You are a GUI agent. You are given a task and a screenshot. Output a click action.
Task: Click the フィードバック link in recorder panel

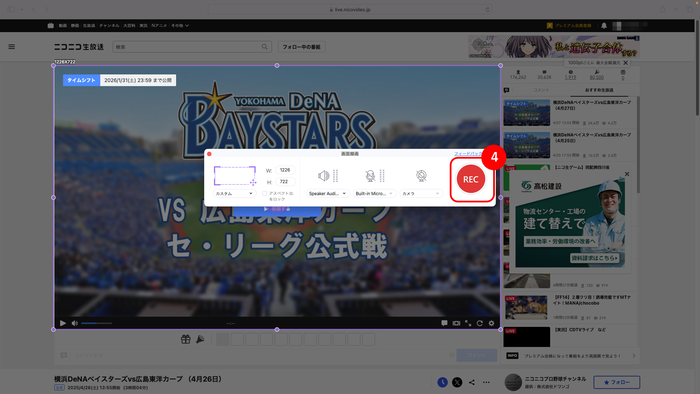468,153
